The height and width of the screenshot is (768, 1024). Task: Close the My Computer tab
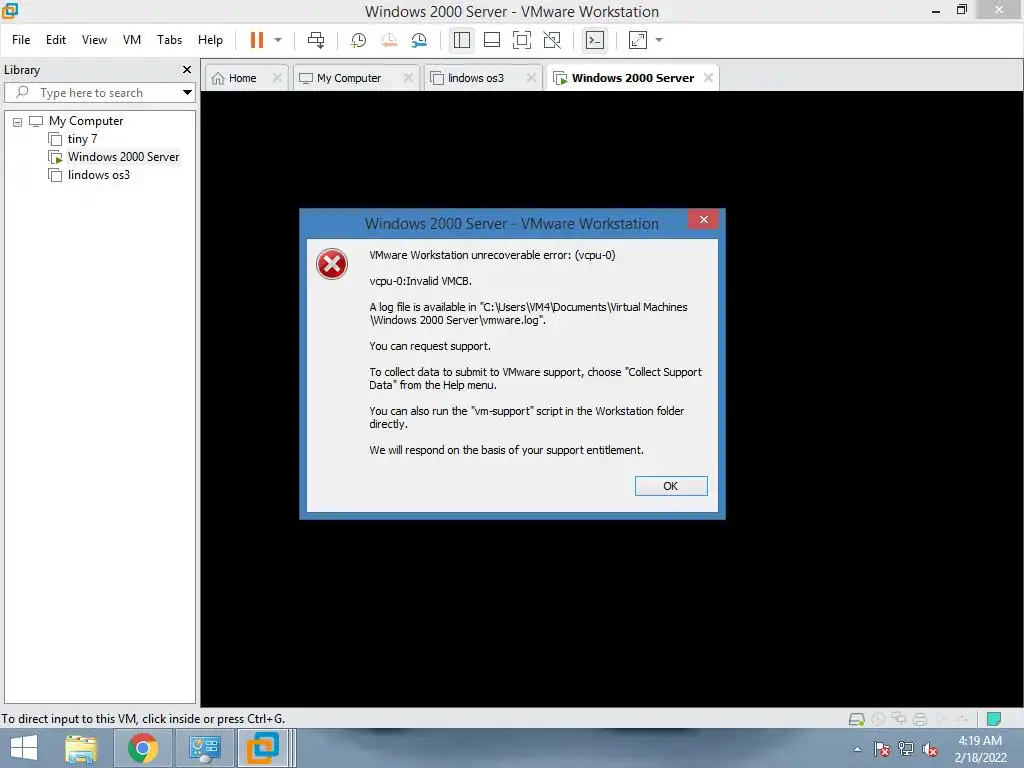coord(408,78)
